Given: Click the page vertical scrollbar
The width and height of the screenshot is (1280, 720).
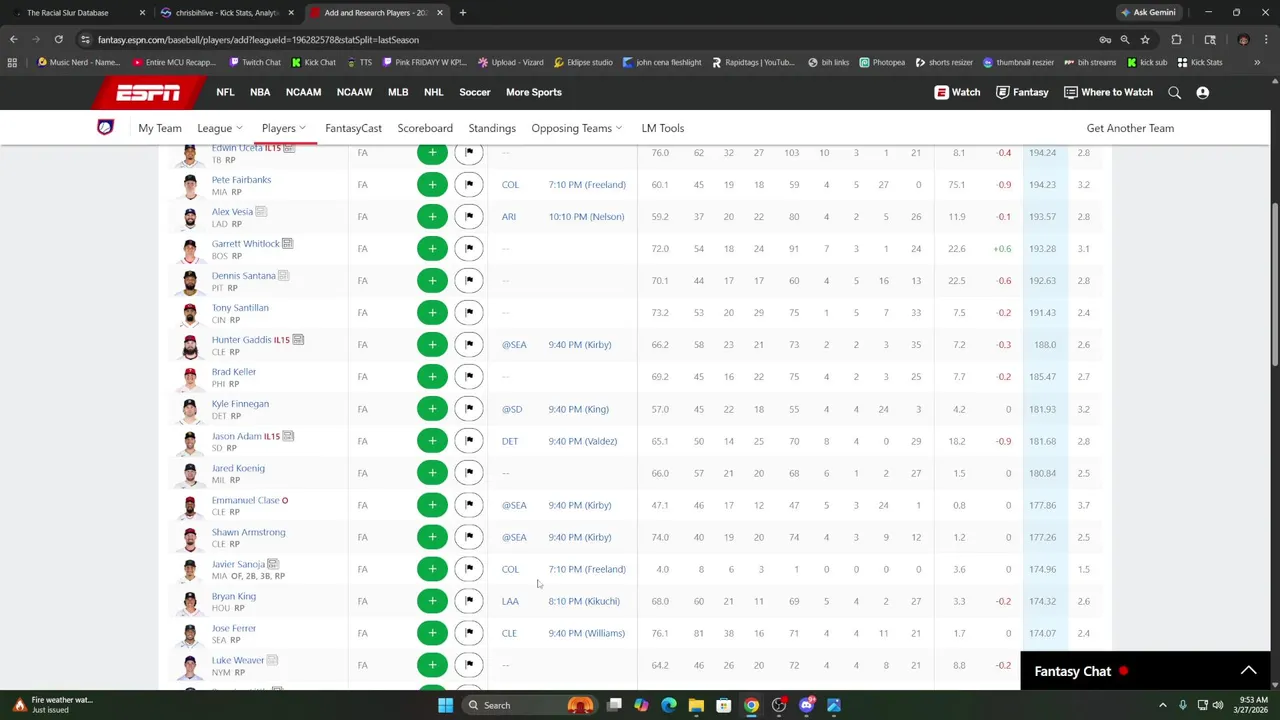Looking at the screenshot, I should click(x=1274, y=285).
